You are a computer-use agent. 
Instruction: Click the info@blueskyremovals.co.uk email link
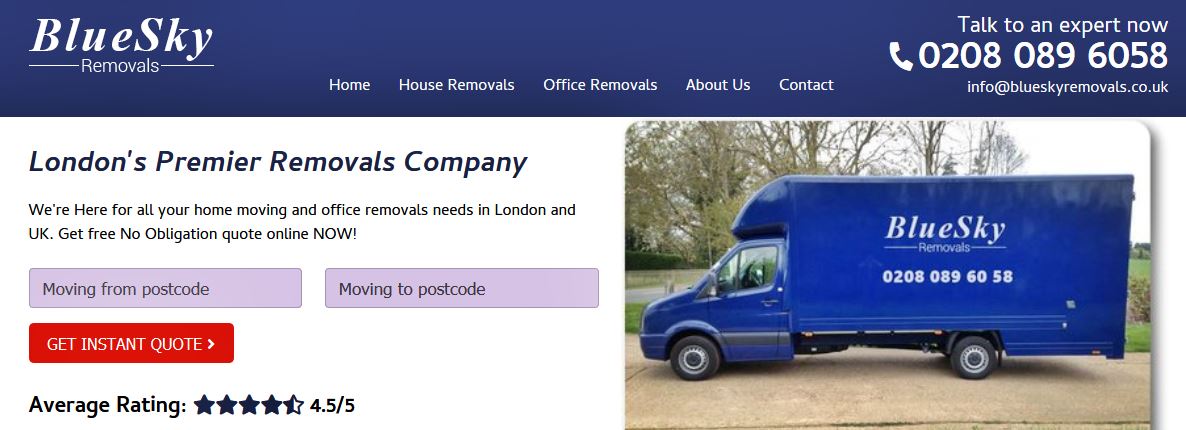click(1067, 87)
